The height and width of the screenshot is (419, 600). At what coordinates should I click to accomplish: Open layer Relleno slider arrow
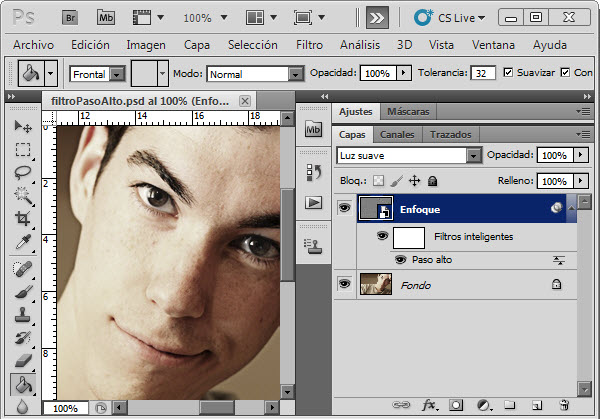580,181
